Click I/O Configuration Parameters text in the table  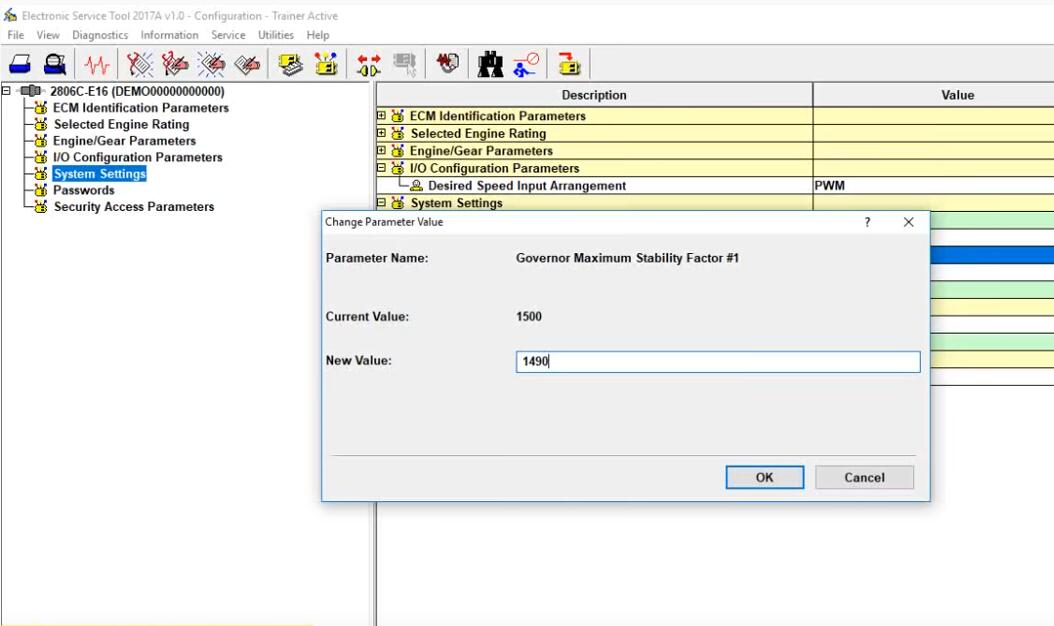coord(494,168)
